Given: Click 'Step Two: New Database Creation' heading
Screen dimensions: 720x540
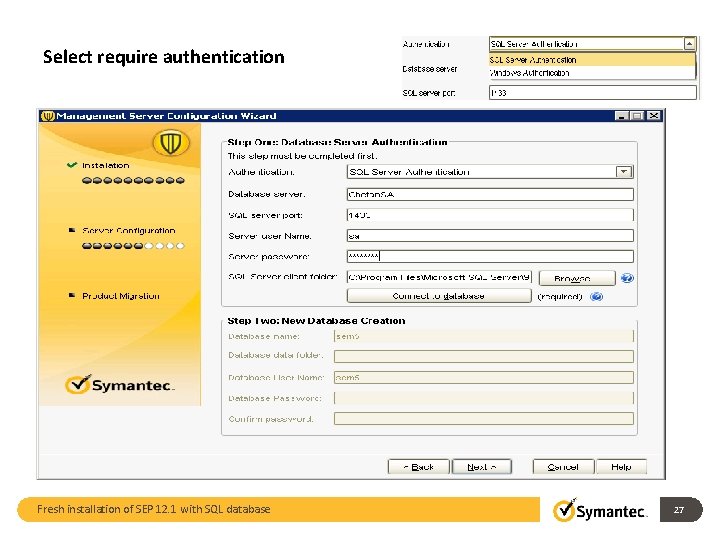Looking at the screenshot, I should [316, 321].
